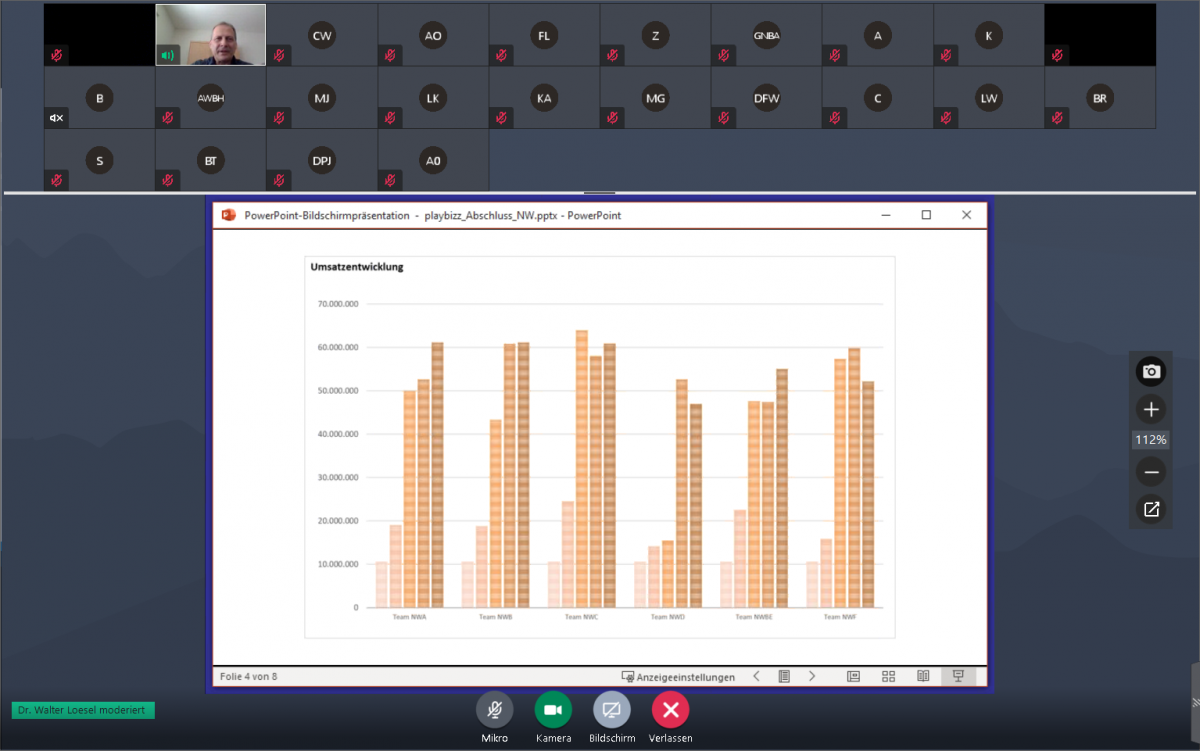1200x751 pixels.
Task: Toggle the Bildschirm screen share button
Action: click(x=612, y=710)
